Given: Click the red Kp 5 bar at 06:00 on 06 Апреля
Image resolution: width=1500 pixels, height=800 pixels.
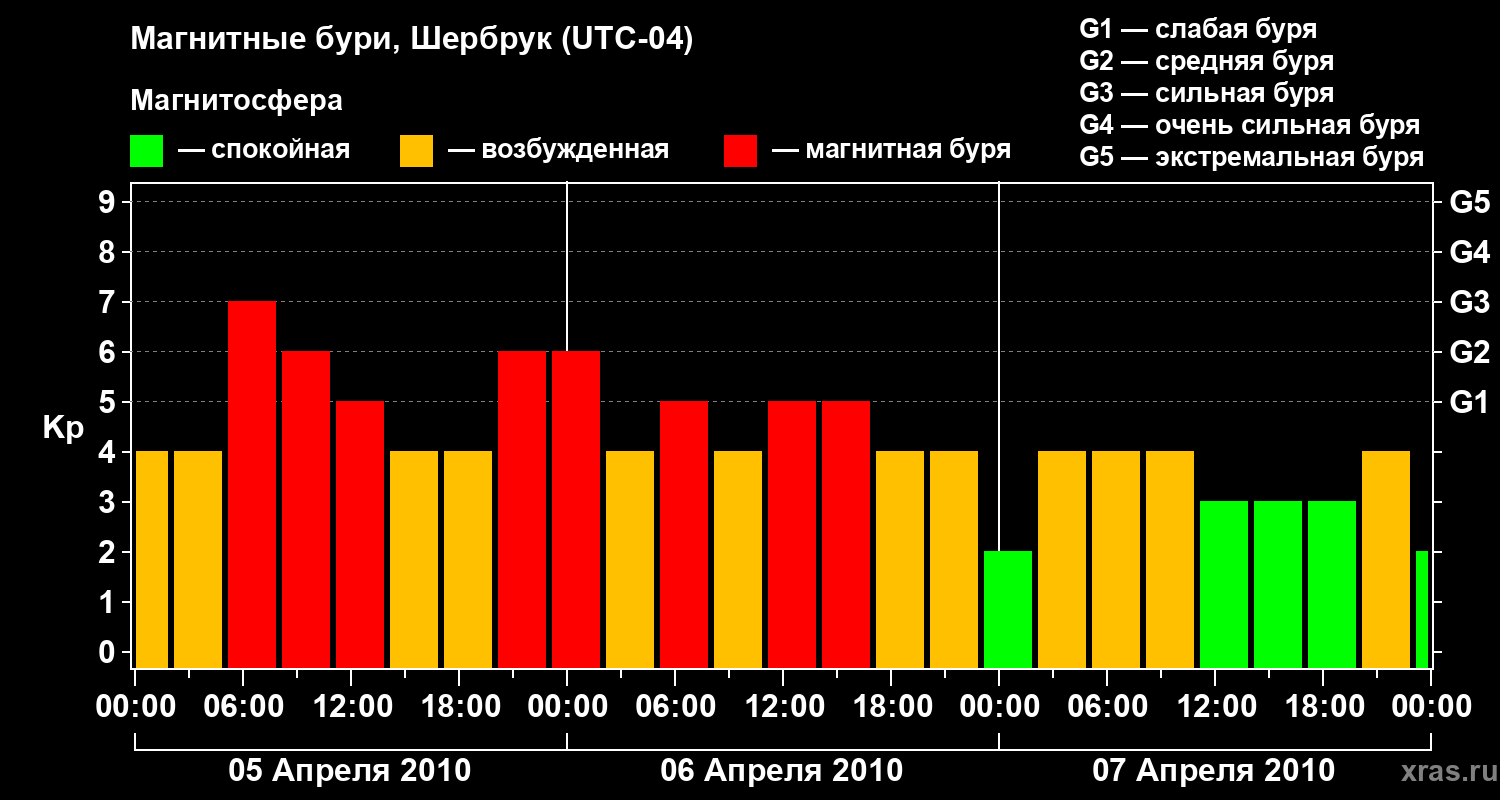Looking at the screenshot, I should coord(684,535).
